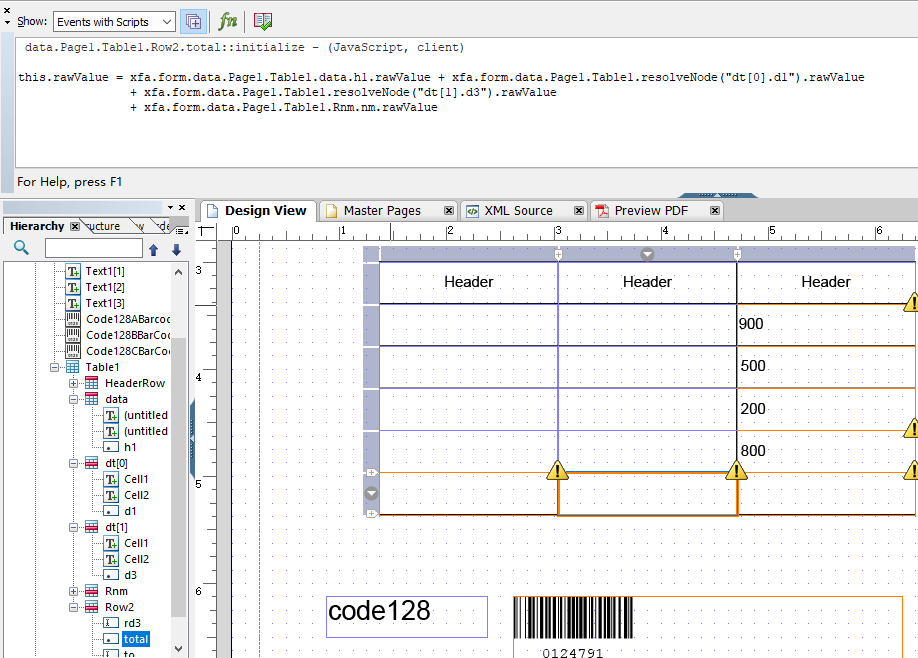Screen dimensions: 918x658
Task: Open the Show events dropdown
Action: click(x=114, y=22)
